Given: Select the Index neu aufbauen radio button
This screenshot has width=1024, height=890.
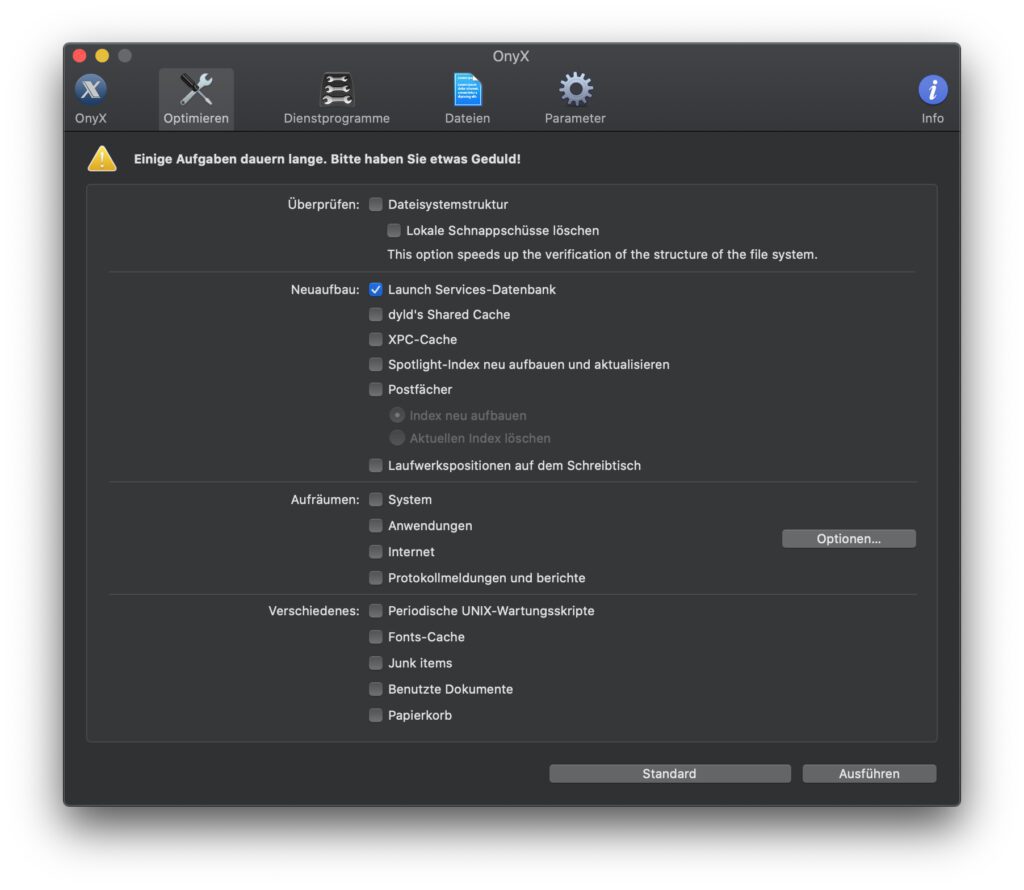Looking at the screenshot, I should tap(397, 415).
